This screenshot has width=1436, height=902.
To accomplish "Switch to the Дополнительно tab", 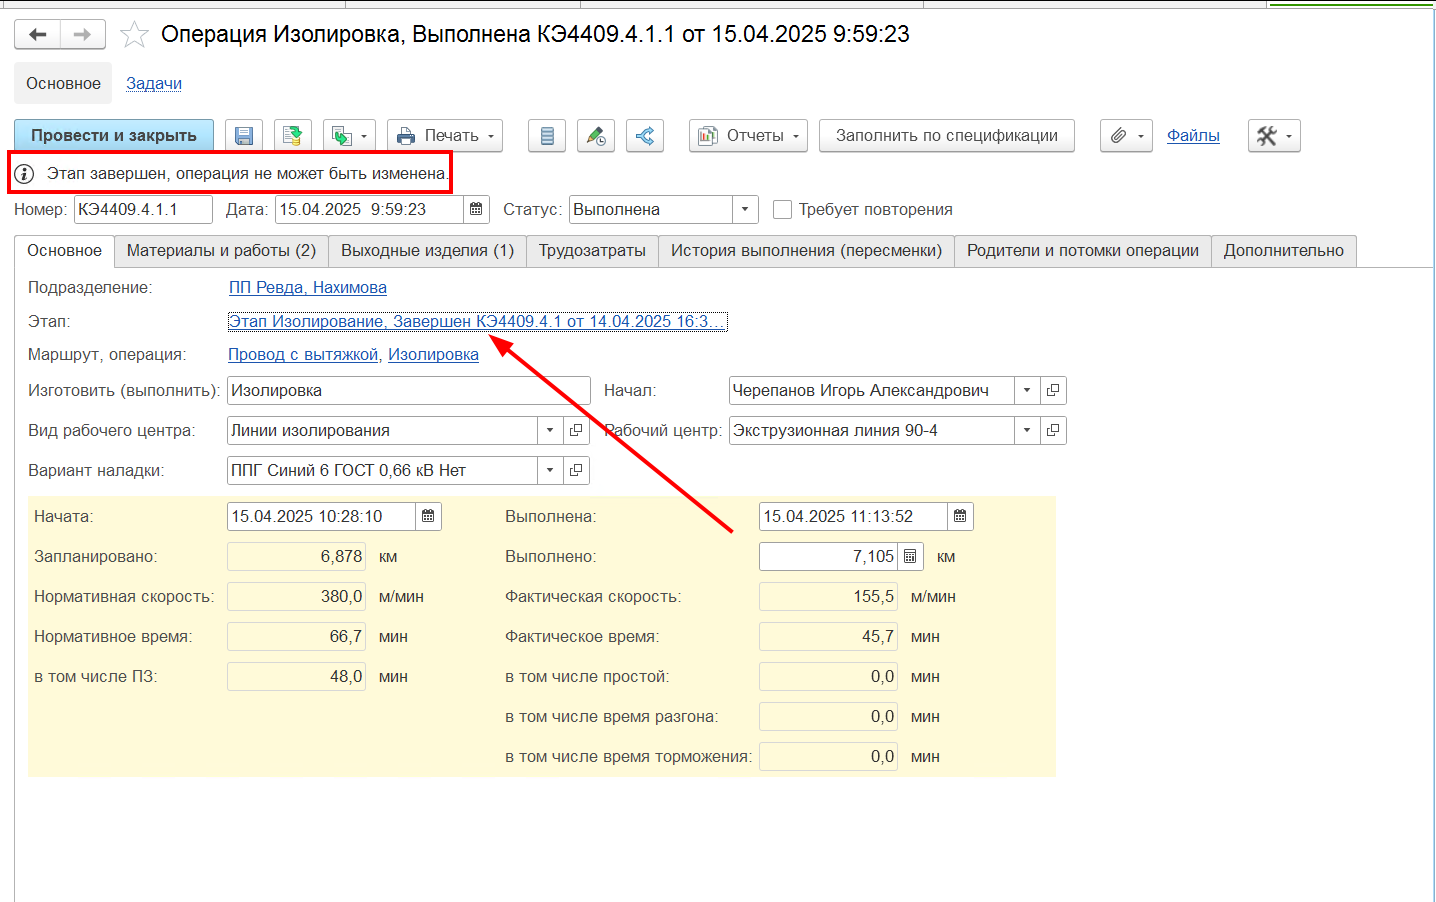I will point(1284,251).
